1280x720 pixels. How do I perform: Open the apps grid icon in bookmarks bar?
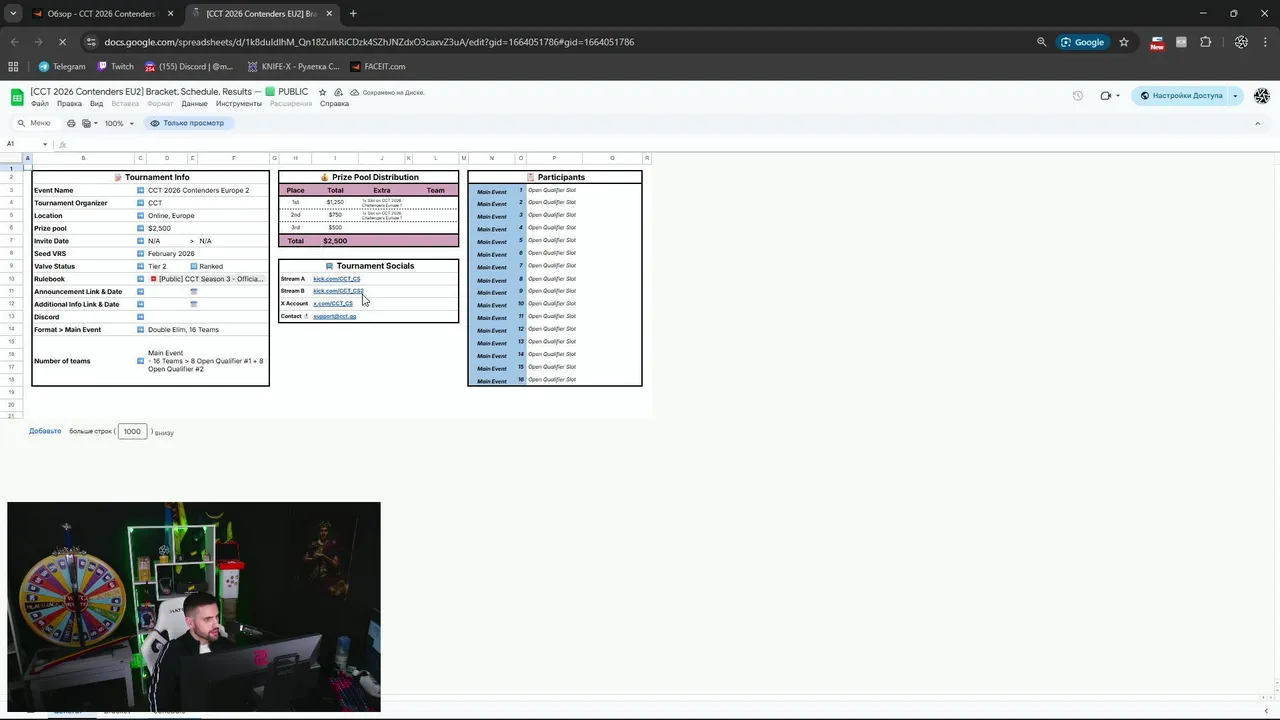(x=13, y=67)
